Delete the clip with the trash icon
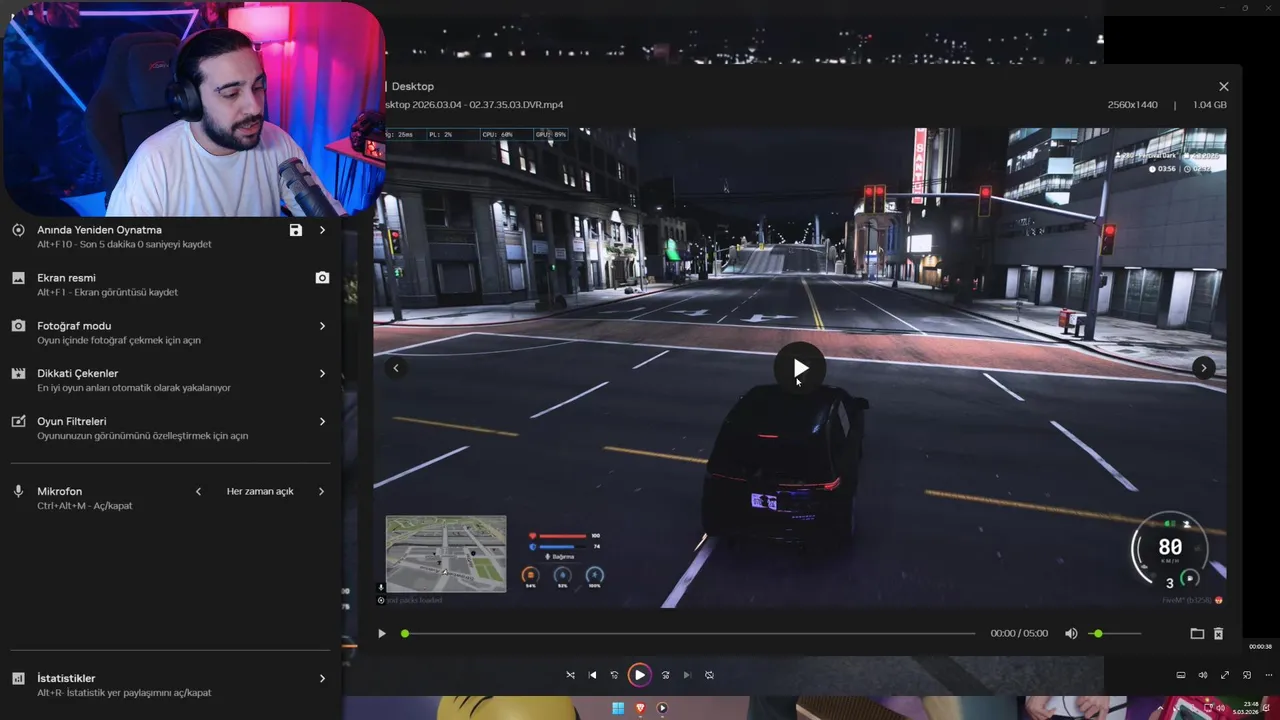 (x=1218, y=633)
